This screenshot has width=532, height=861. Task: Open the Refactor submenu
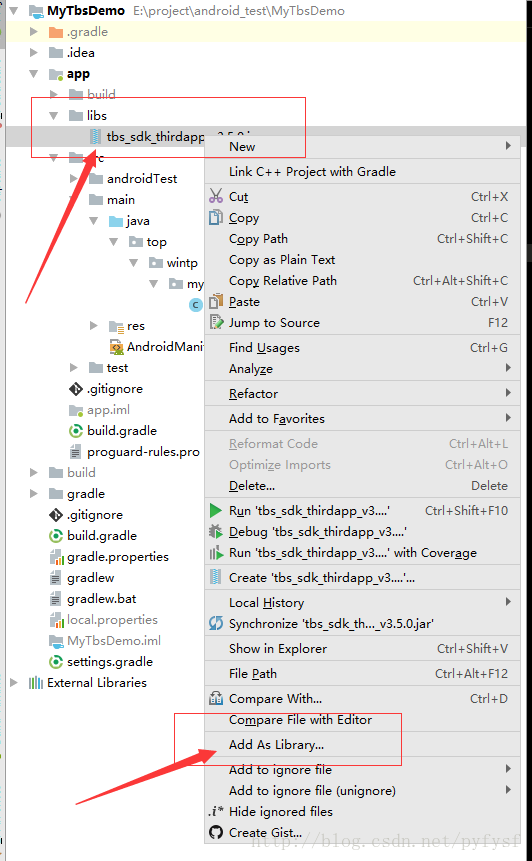click(362, 394)
